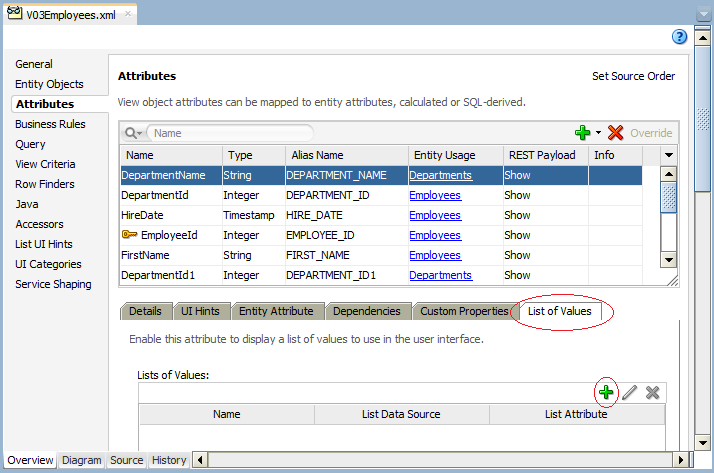Select the FirstName attribute row
Image resolution: width=714 pixels, height=473 pixels.
coord(382,255)
